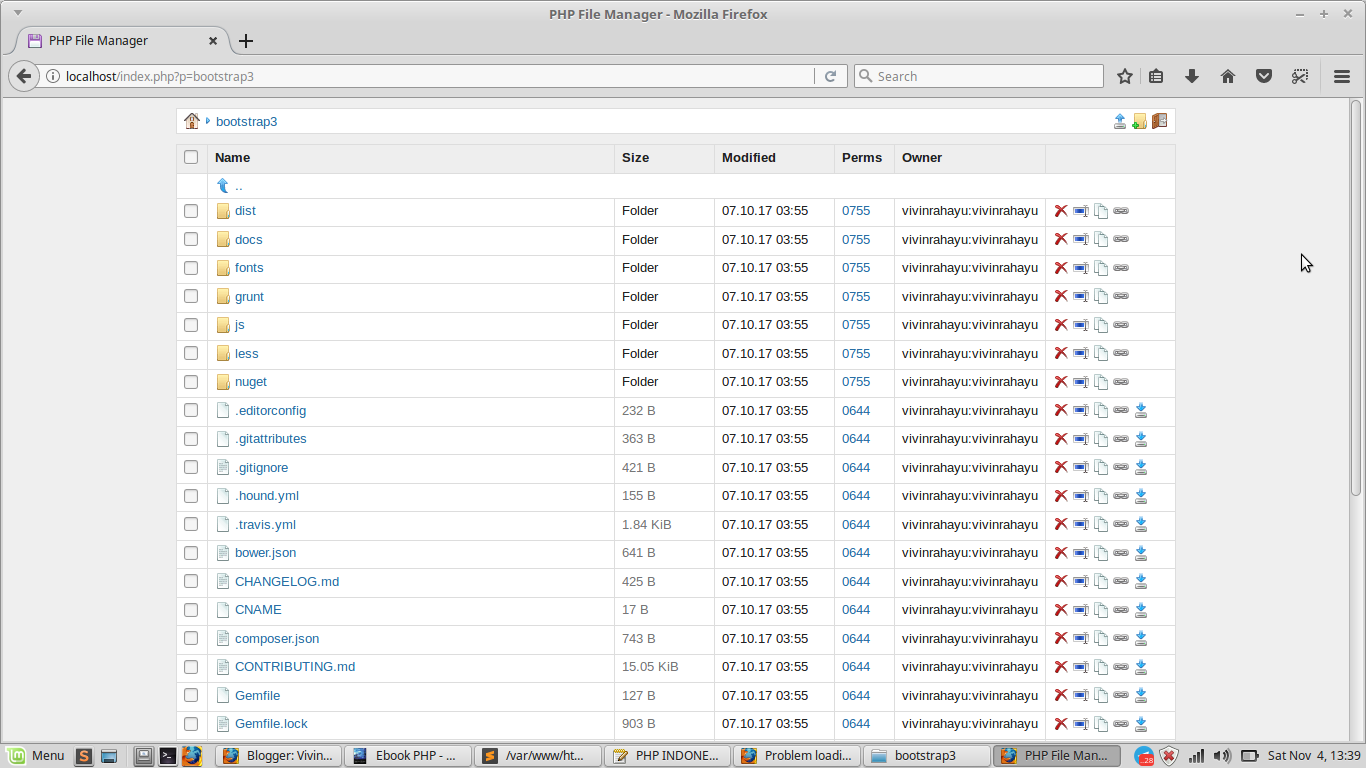1366x768 pixels.
Task: Delete the dist folder
Action: [x=1061, y=211]
